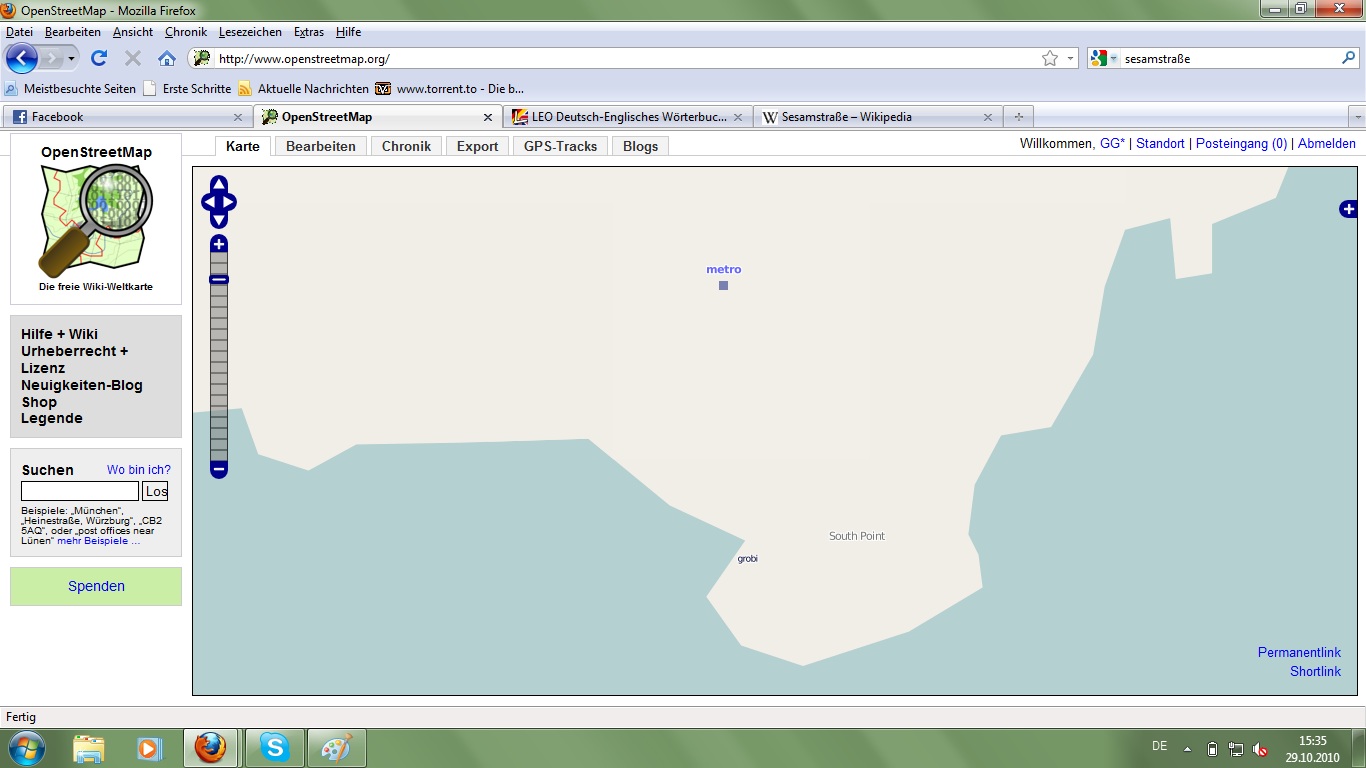Expand the list all tabs dropdown

1356,117
